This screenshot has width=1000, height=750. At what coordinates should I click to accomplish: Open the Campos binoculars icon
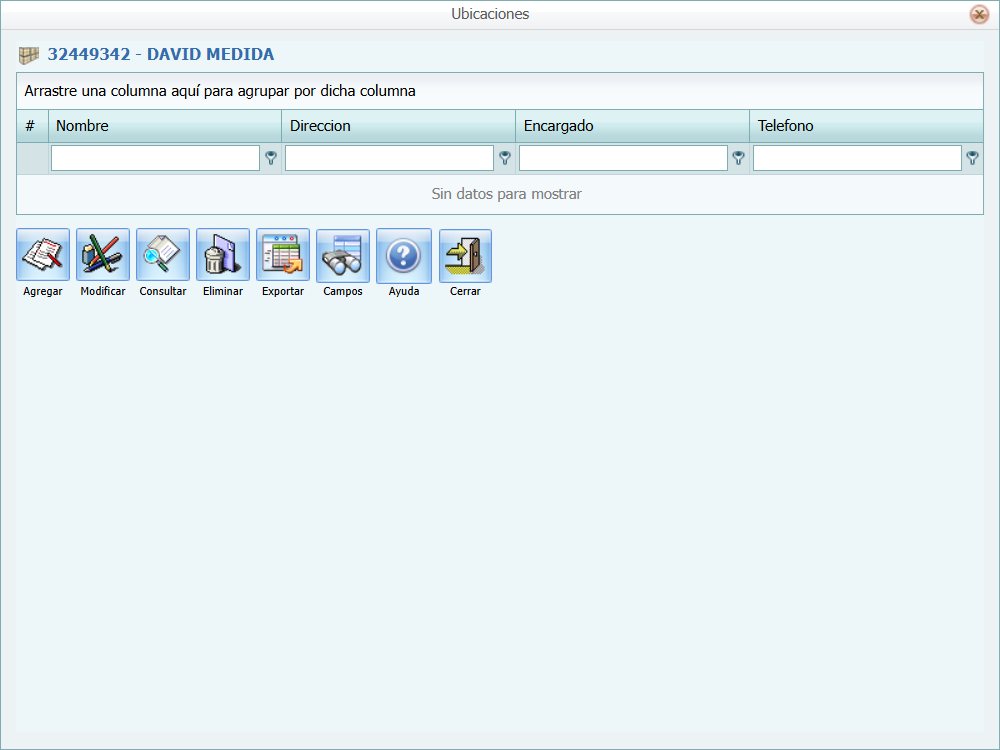pos(343,255)
